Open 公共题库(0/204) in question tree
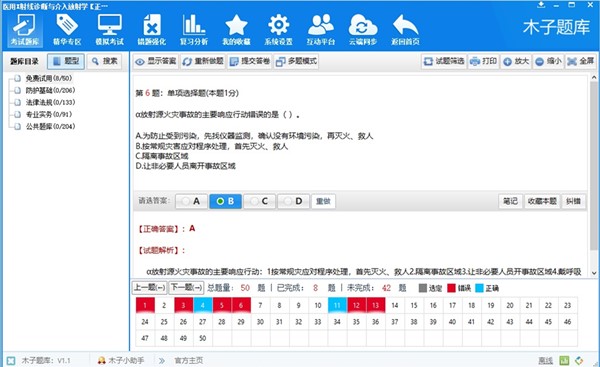The width and height of the screenshot is (600, 367). [x=50, y=126]
